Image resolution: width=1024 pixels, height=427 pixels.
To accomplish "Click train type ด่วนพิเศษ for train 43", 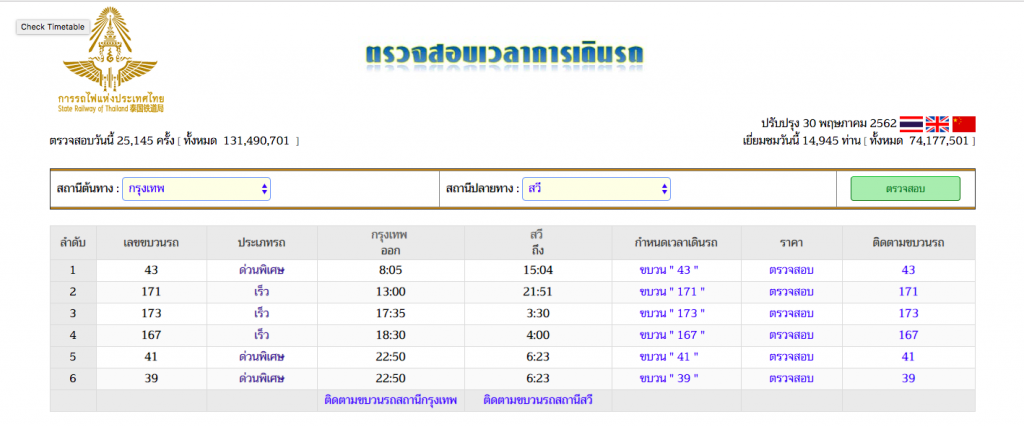I will point(261,270).
